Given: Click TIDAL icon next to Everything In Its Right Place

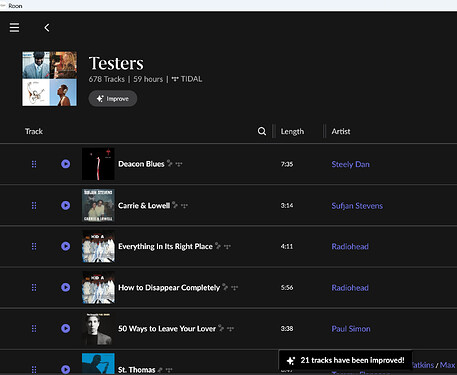Looking at the screenshot, I should (227, 247).
